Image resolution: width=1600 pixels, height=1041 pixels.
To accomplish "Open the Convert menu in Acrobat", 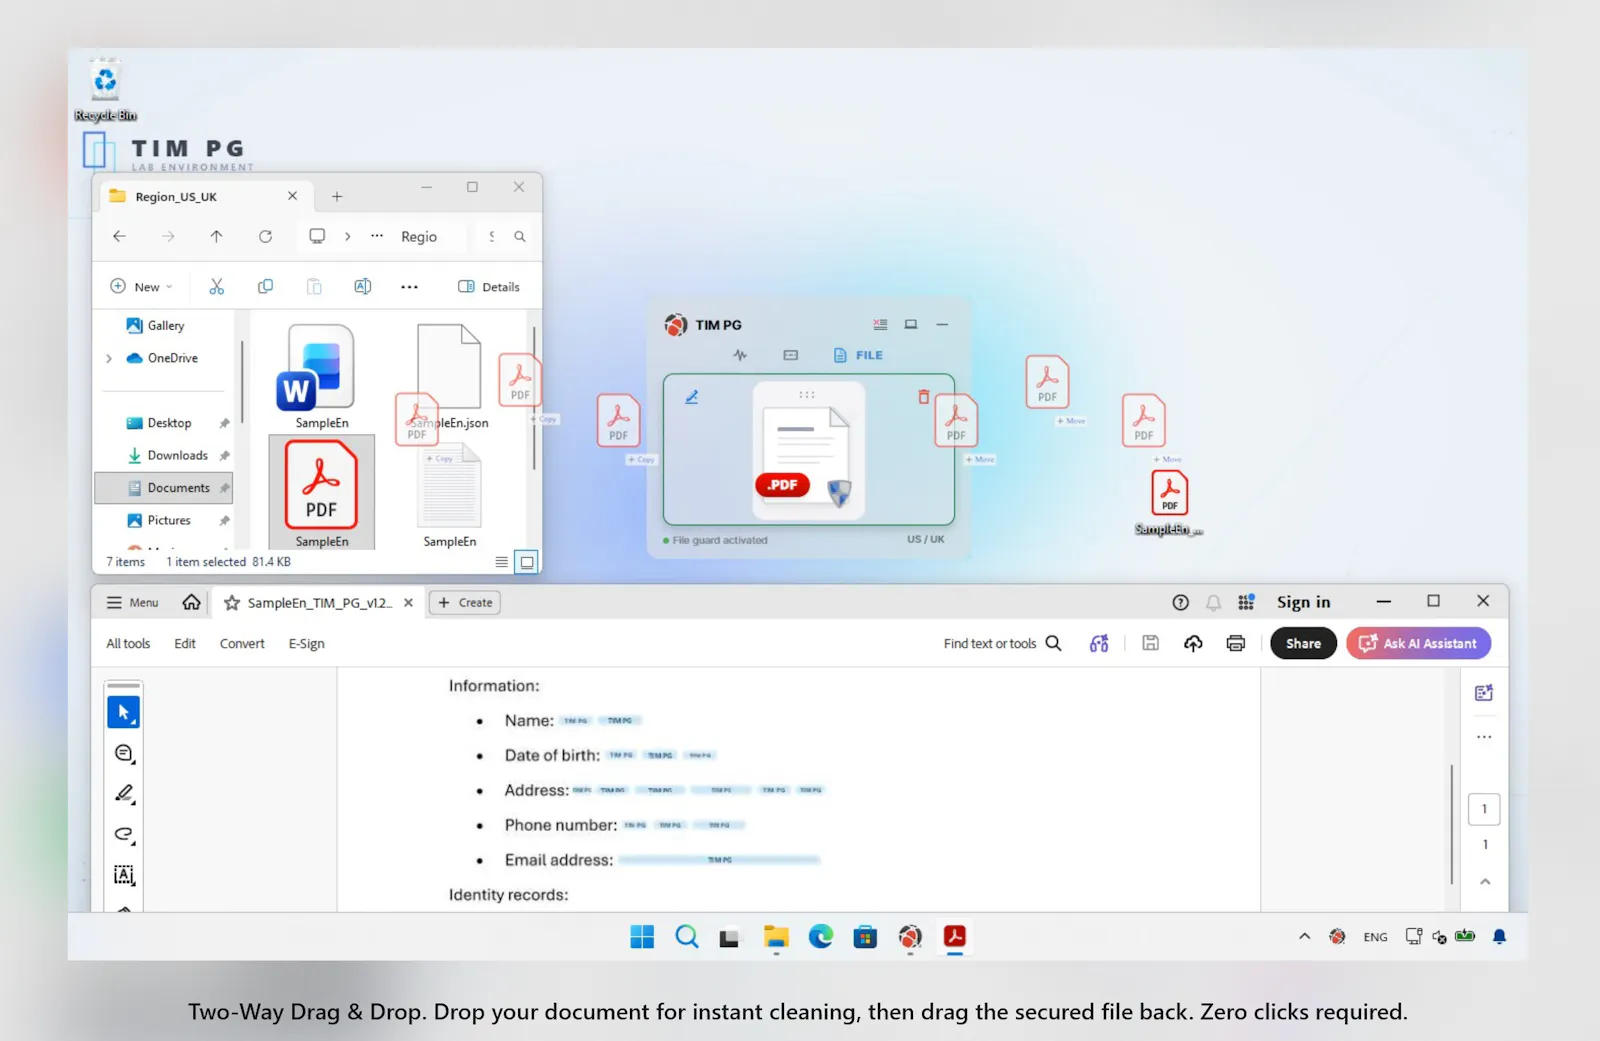I will click(242, 644).
